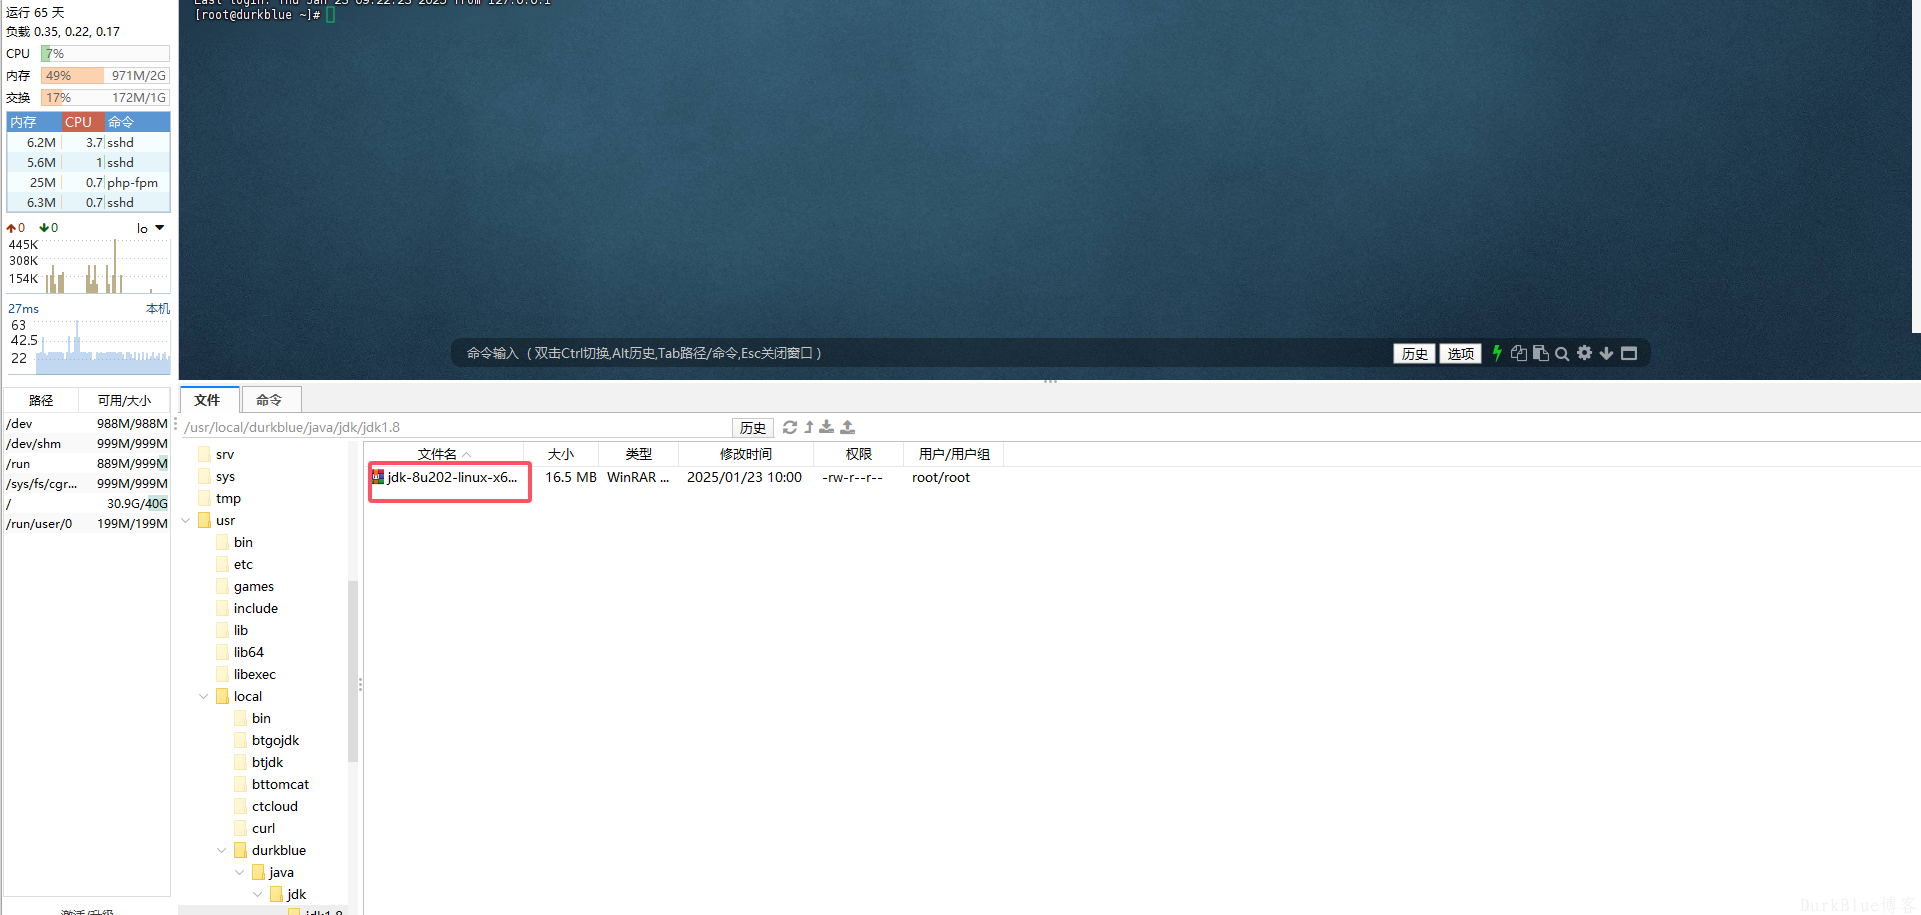The width and height of the screenshot is (1921, 915).
Task: Collapse the local folder in the tree
Action: coord(204,696)
